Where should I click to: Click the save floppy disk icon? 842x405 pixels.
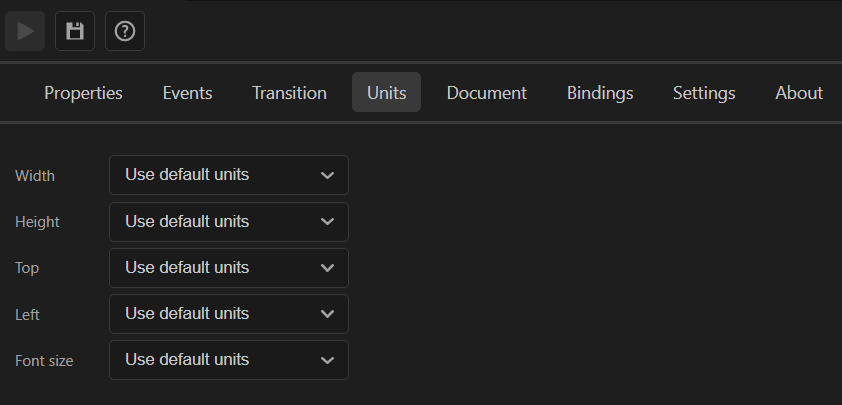75,31
